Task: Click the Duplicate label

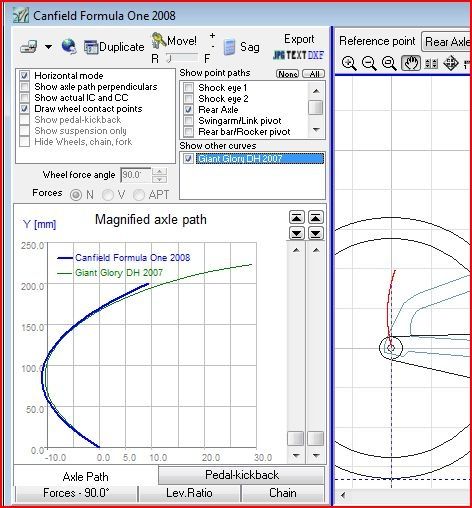Action: point(122,47)
